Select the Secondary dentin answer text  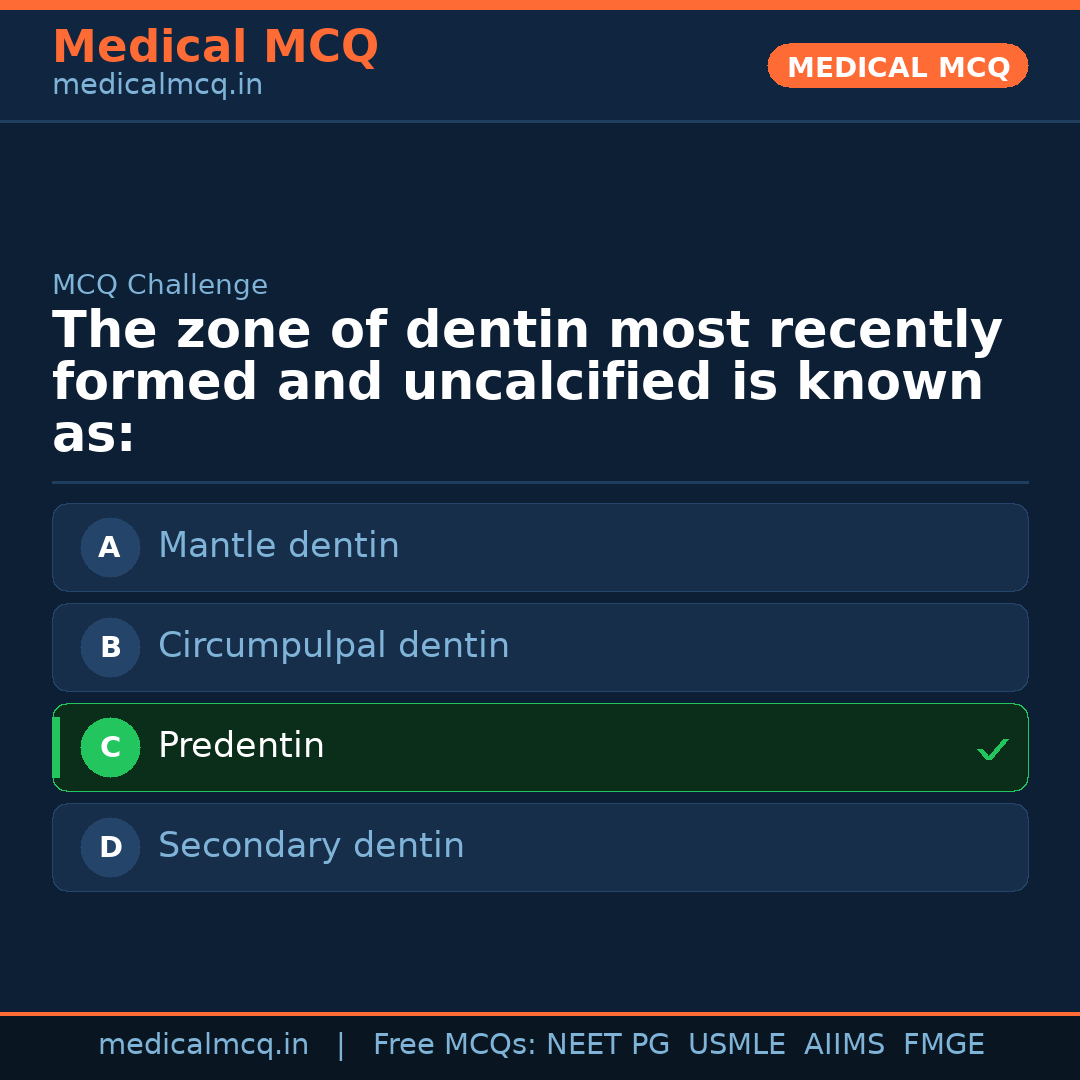[311, 846]
